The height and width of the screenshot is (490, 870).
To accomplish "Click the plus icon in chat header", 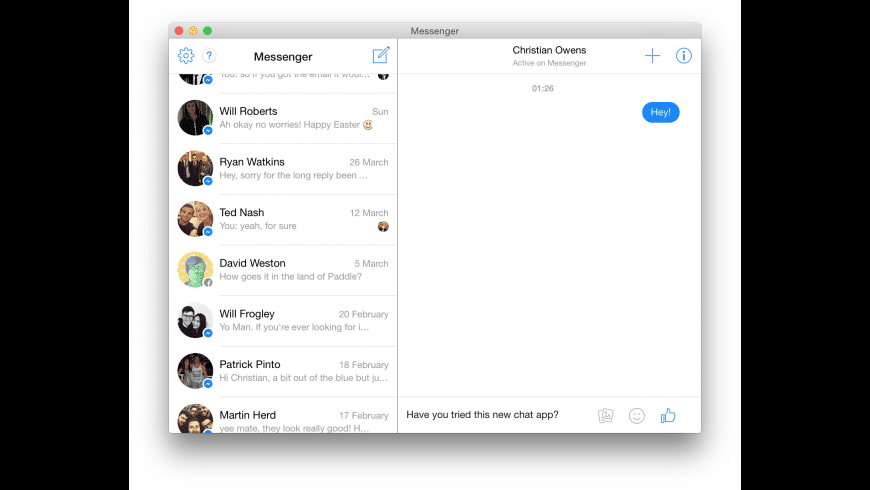I will click(652, 55).
